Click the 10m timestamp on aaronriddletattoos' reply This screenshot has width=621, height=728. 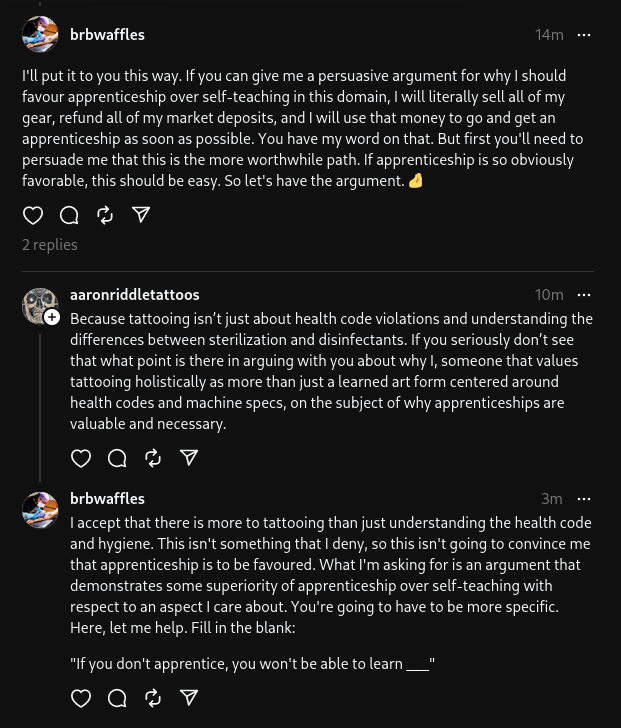(x=549, y=295)
